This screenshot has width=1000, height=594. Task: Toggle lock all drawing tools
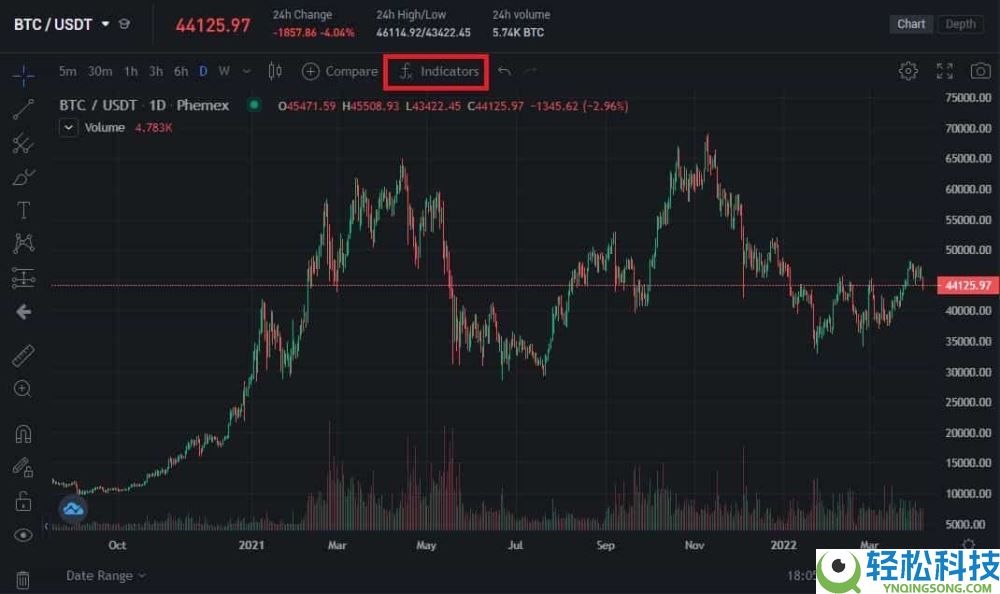tap(23, 501)
